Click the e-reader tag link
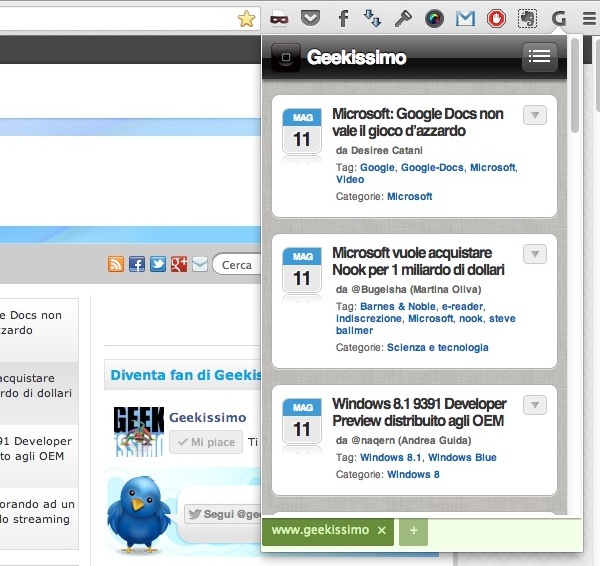Image resolution: width=600 pixels, height=566 pixels. click(462, 306)
